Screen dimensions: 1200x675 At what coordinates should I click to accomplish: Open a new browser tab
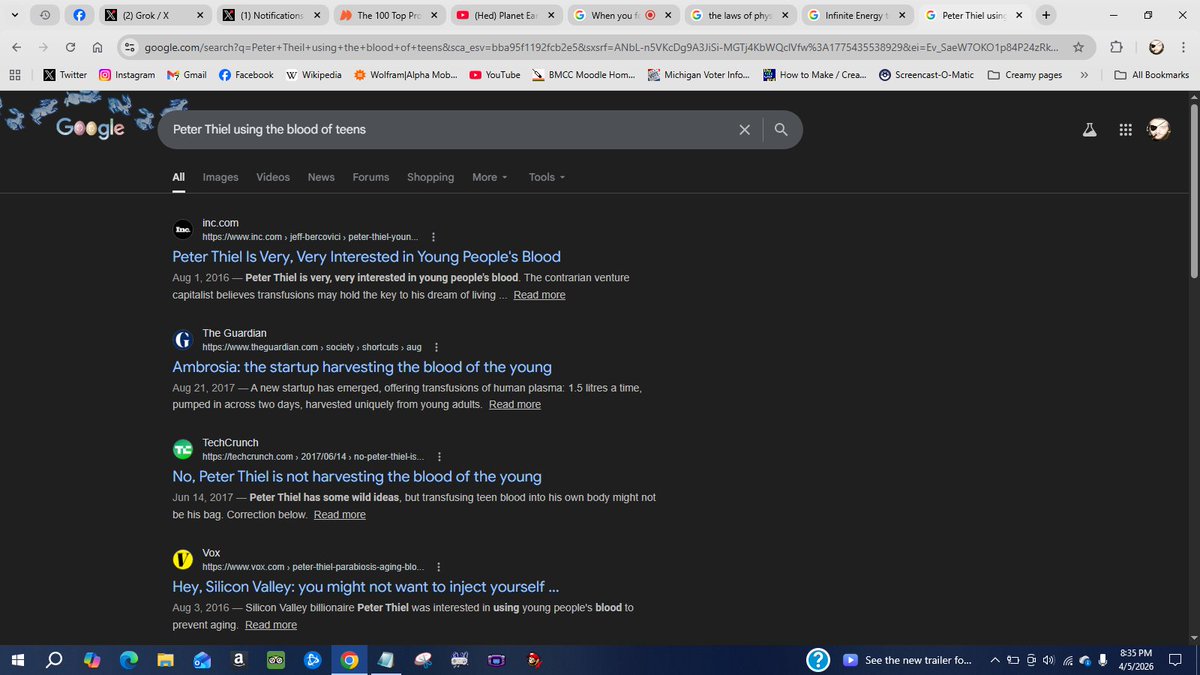pos(1045,15)
